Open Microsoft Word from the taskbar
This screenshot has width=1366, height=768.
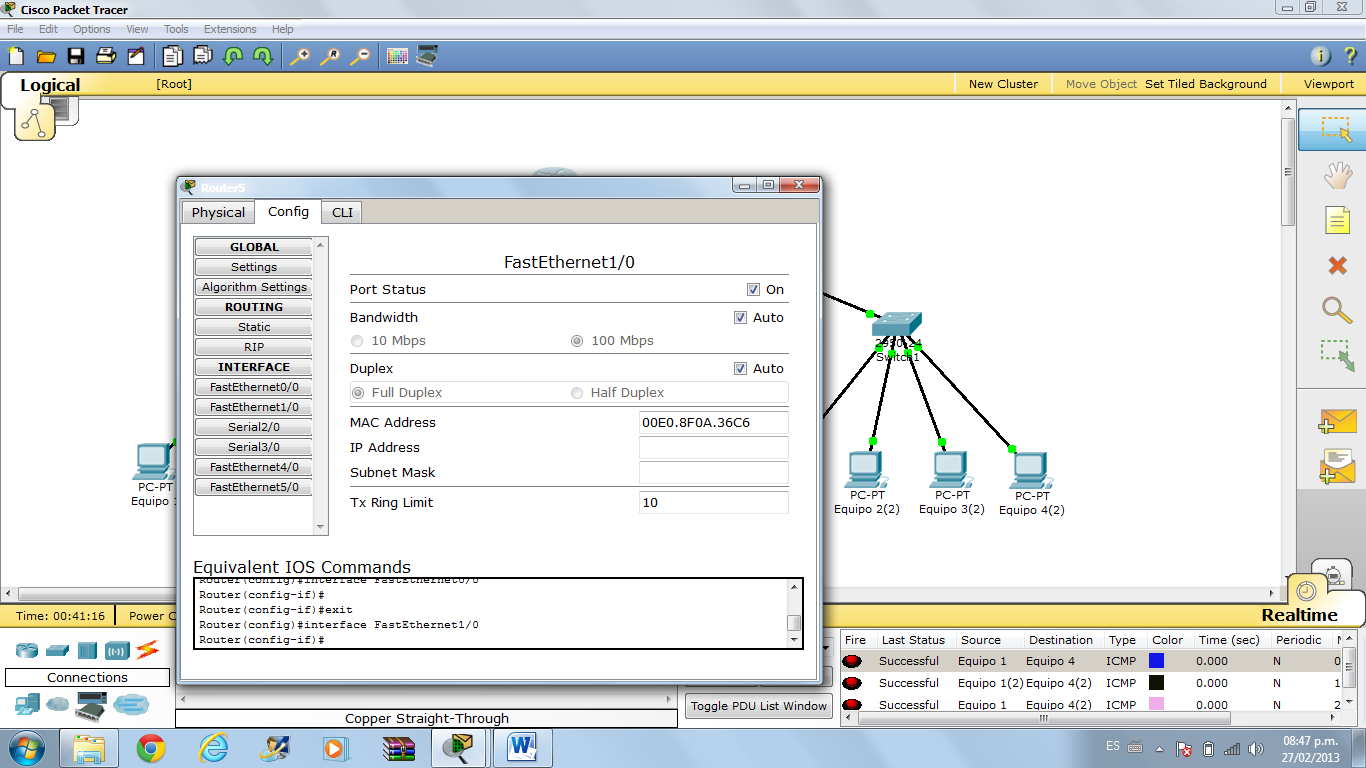click(x=523, y=748)
